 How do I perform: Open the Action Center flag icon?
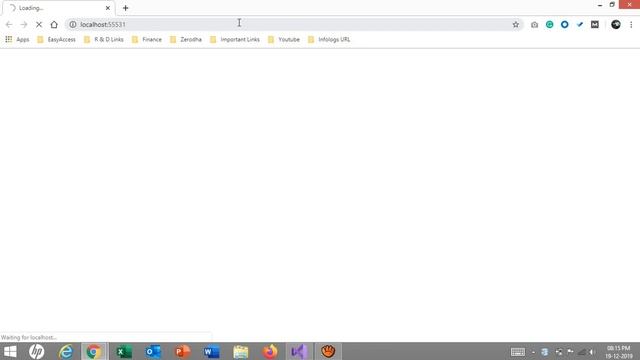(x=570, y=352)
